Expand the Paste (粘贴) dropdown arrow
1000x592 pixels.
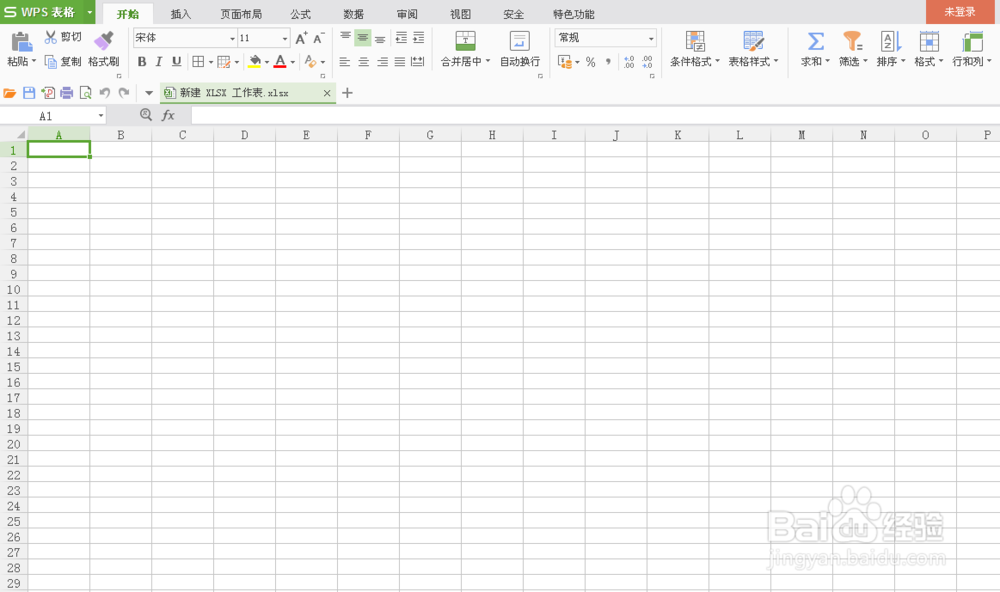(34, 61)
